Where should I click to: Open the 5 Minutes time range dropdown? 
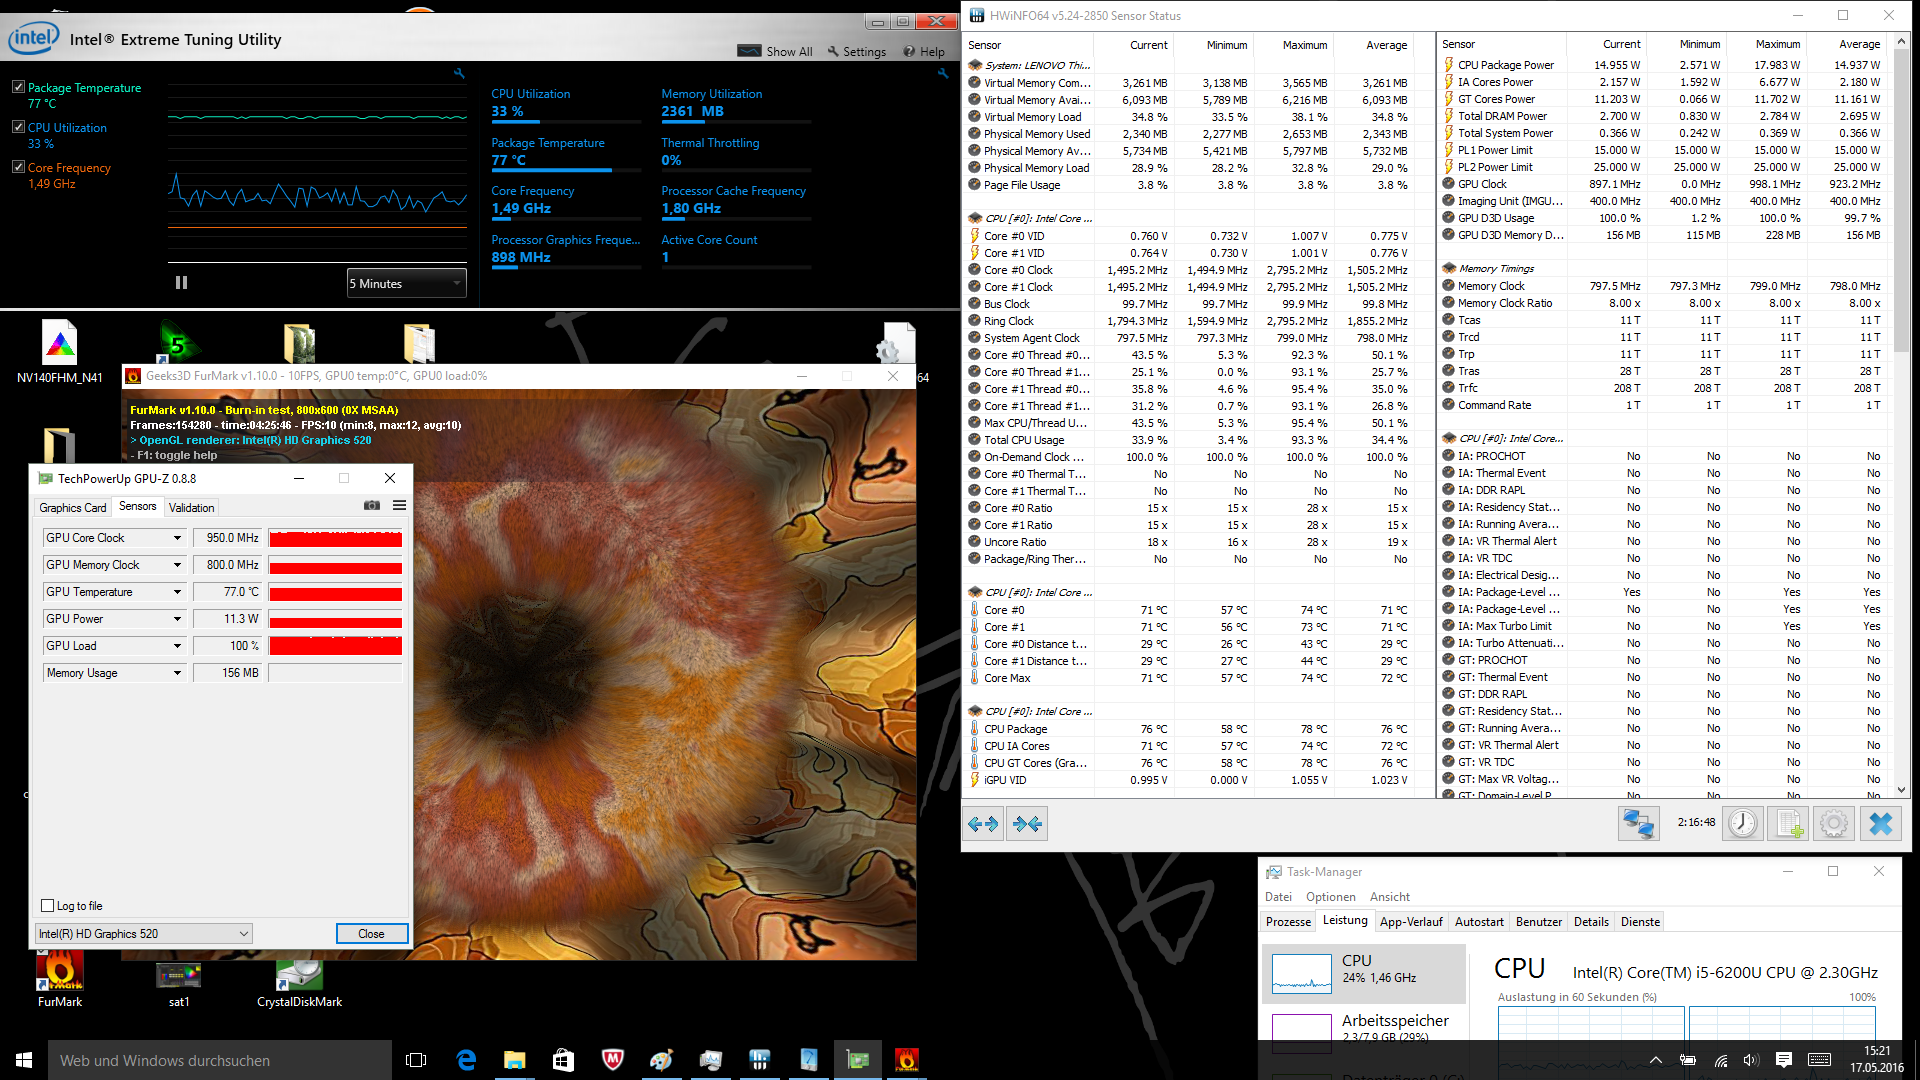[x=406, y=283]
